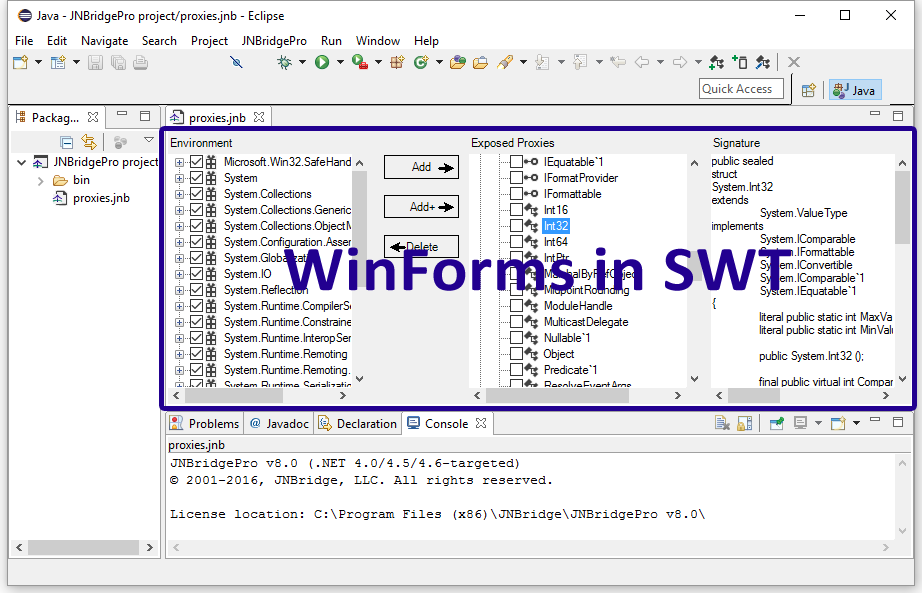Screen dimensions: 922x593
Task: Open the JNBridgePro menu
Action: [x=274, y=41]
